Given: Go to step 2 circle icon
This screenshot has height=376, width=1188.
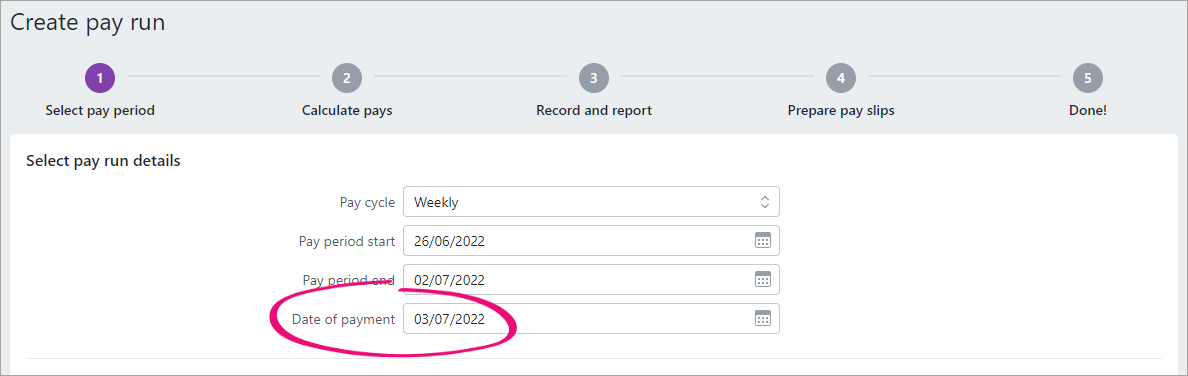Looking at the screenshot, I should click(x=347, y=77).
